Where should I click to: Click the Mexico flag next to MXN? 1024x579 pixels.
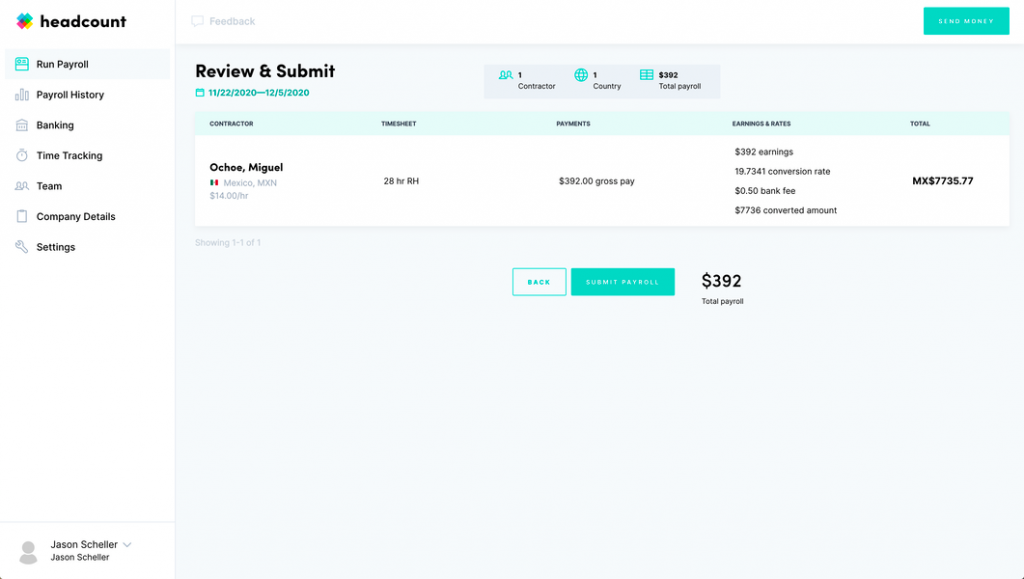click(216, 183)
